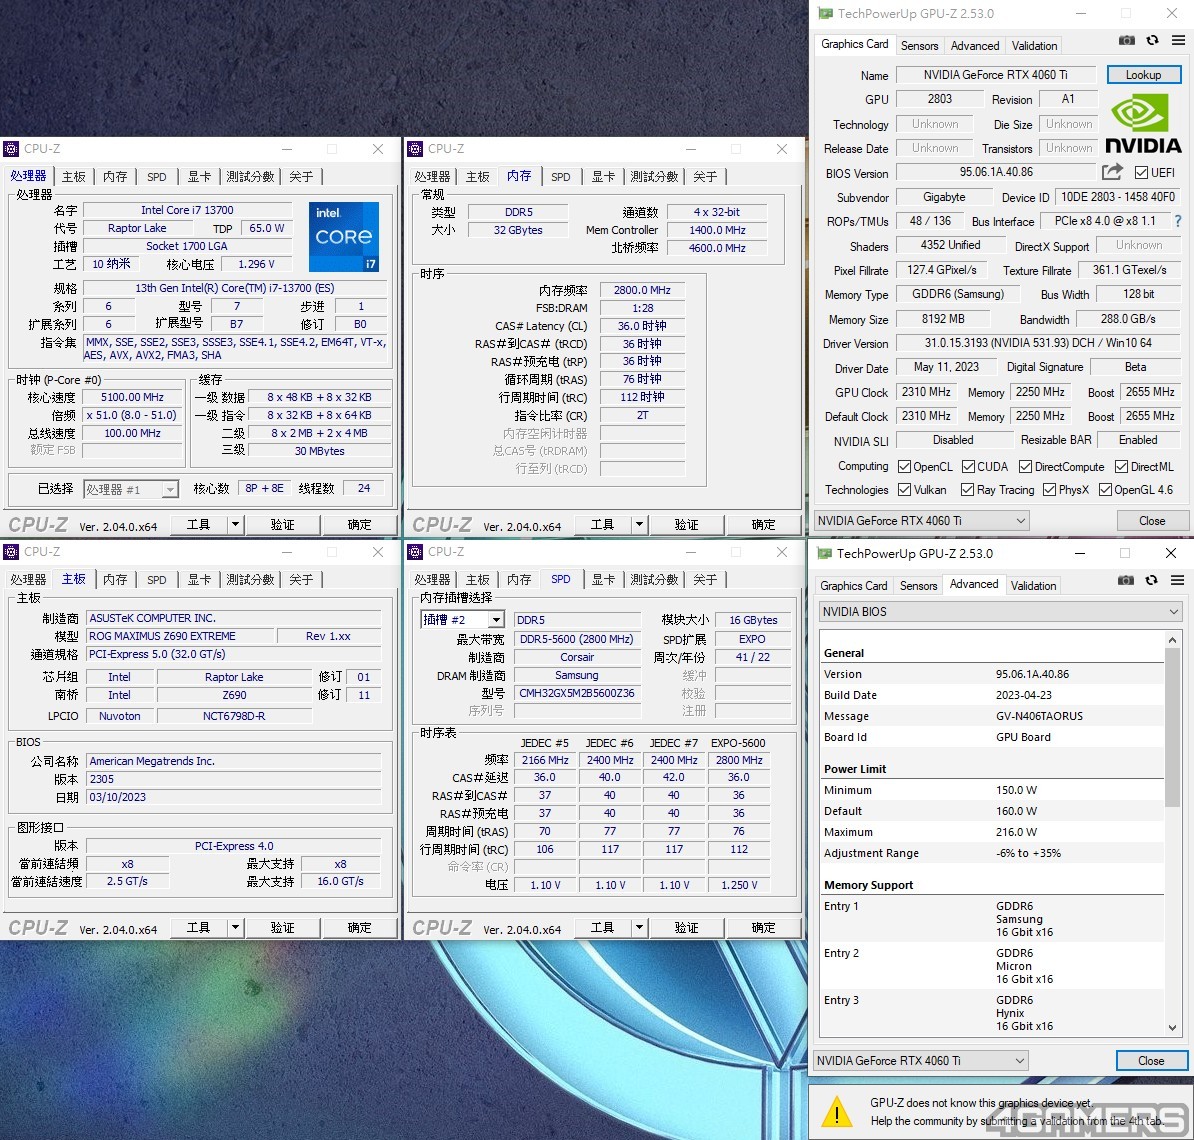Image resolution: width=1194 pixels, height=1140 pixels.
Task: Toggle CUDA checkbox
Action: pos(969,467)
